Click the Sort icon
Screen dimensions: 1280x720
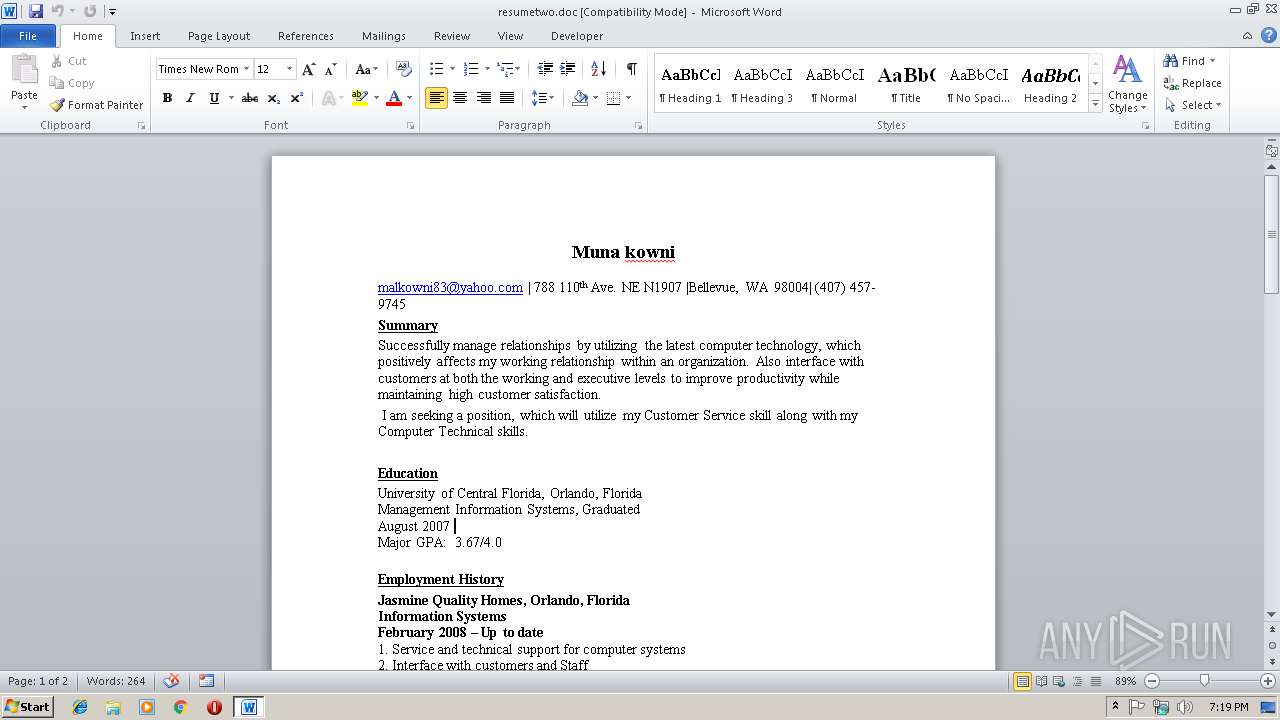pyautogui.click(x=598, y=69)
